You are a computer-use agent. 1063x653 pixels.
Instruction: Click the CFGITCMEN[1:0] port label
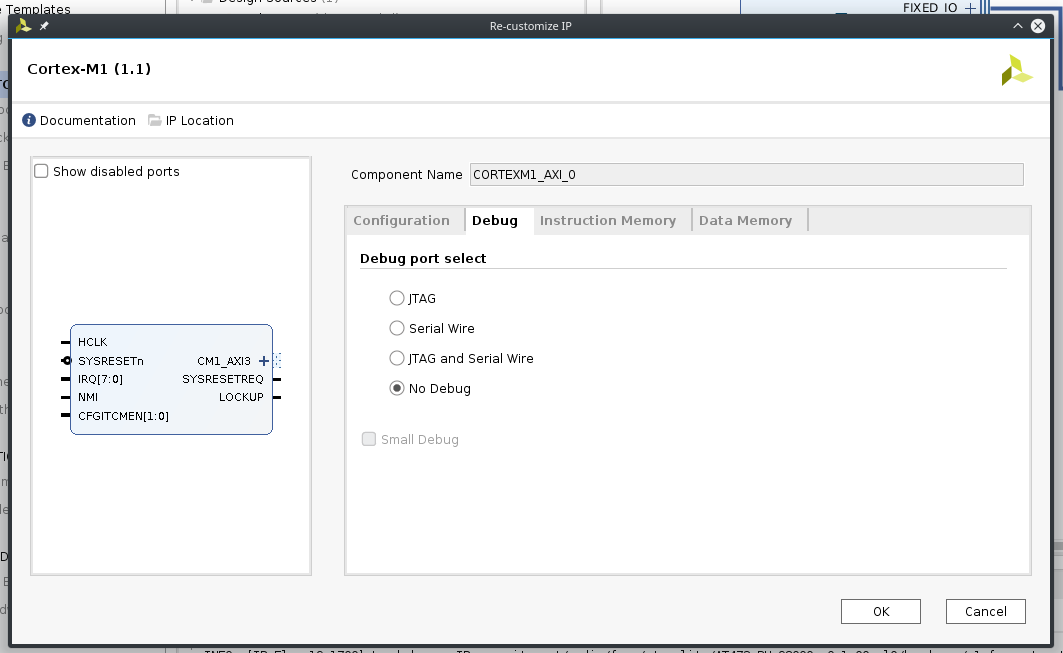click(123, 416)
